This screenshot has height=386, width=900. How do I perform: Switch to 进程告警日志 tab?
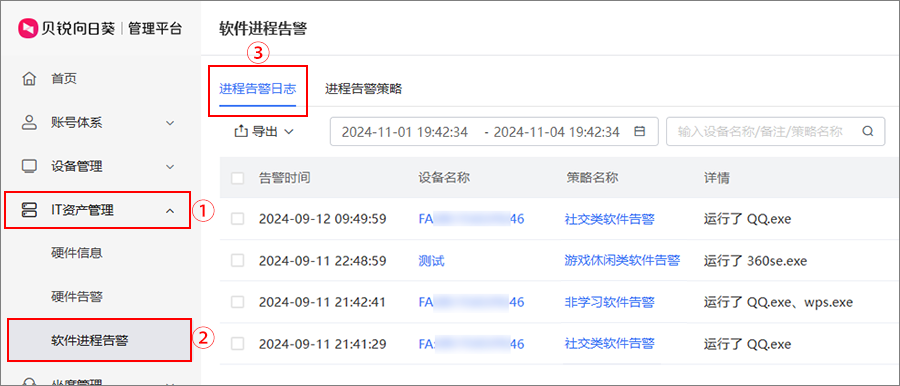[x=258, y=89]
